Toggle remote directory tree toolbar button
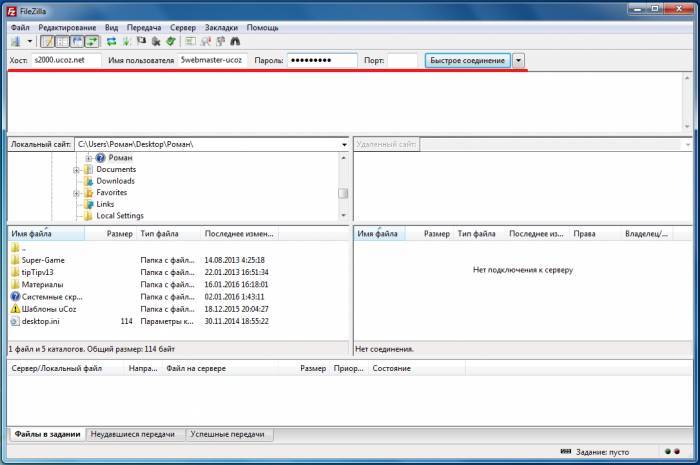 (77, 42)
